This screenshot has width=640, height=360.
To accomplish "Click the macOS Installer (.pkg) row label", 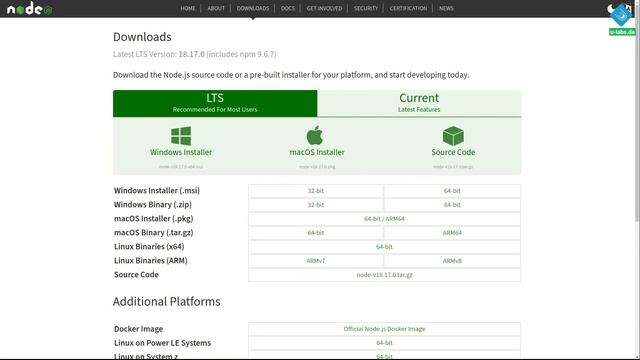I will pos(153,219).
